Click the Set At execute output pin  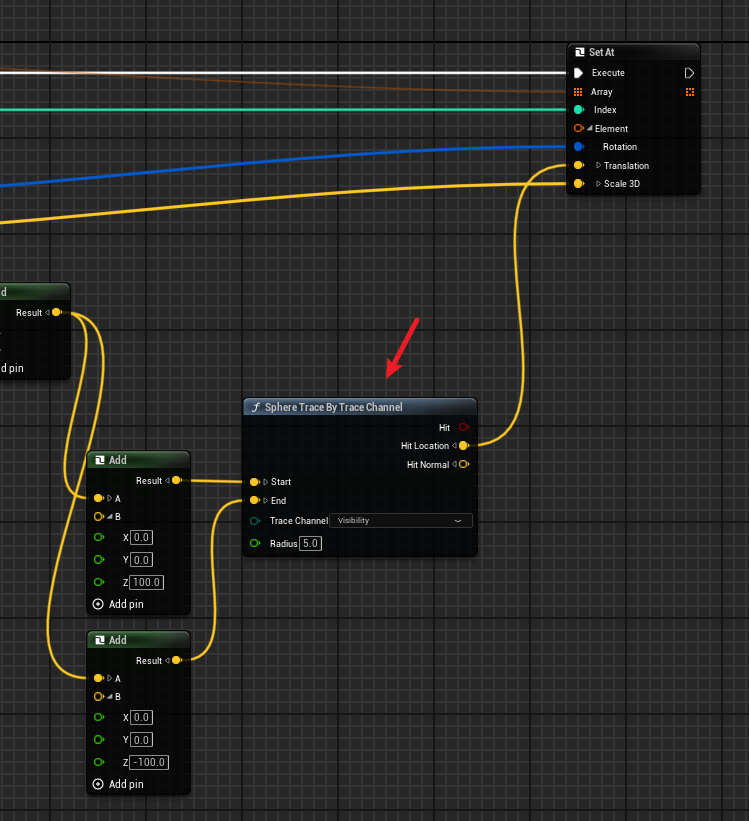click(689, 73)
